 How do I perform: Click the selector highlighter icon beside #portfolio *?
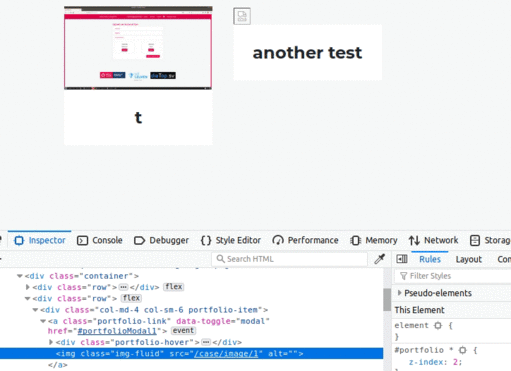click(462, 350)
